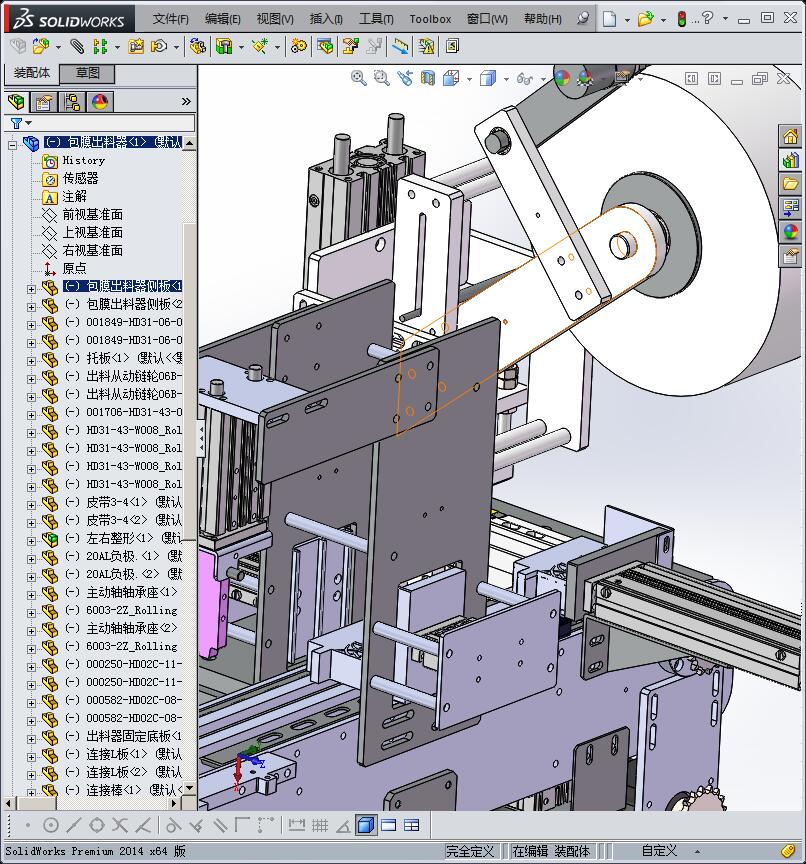Expand the 连接L板<1> component node
This screenshot has width=806, height=864.
coord(31,757)
